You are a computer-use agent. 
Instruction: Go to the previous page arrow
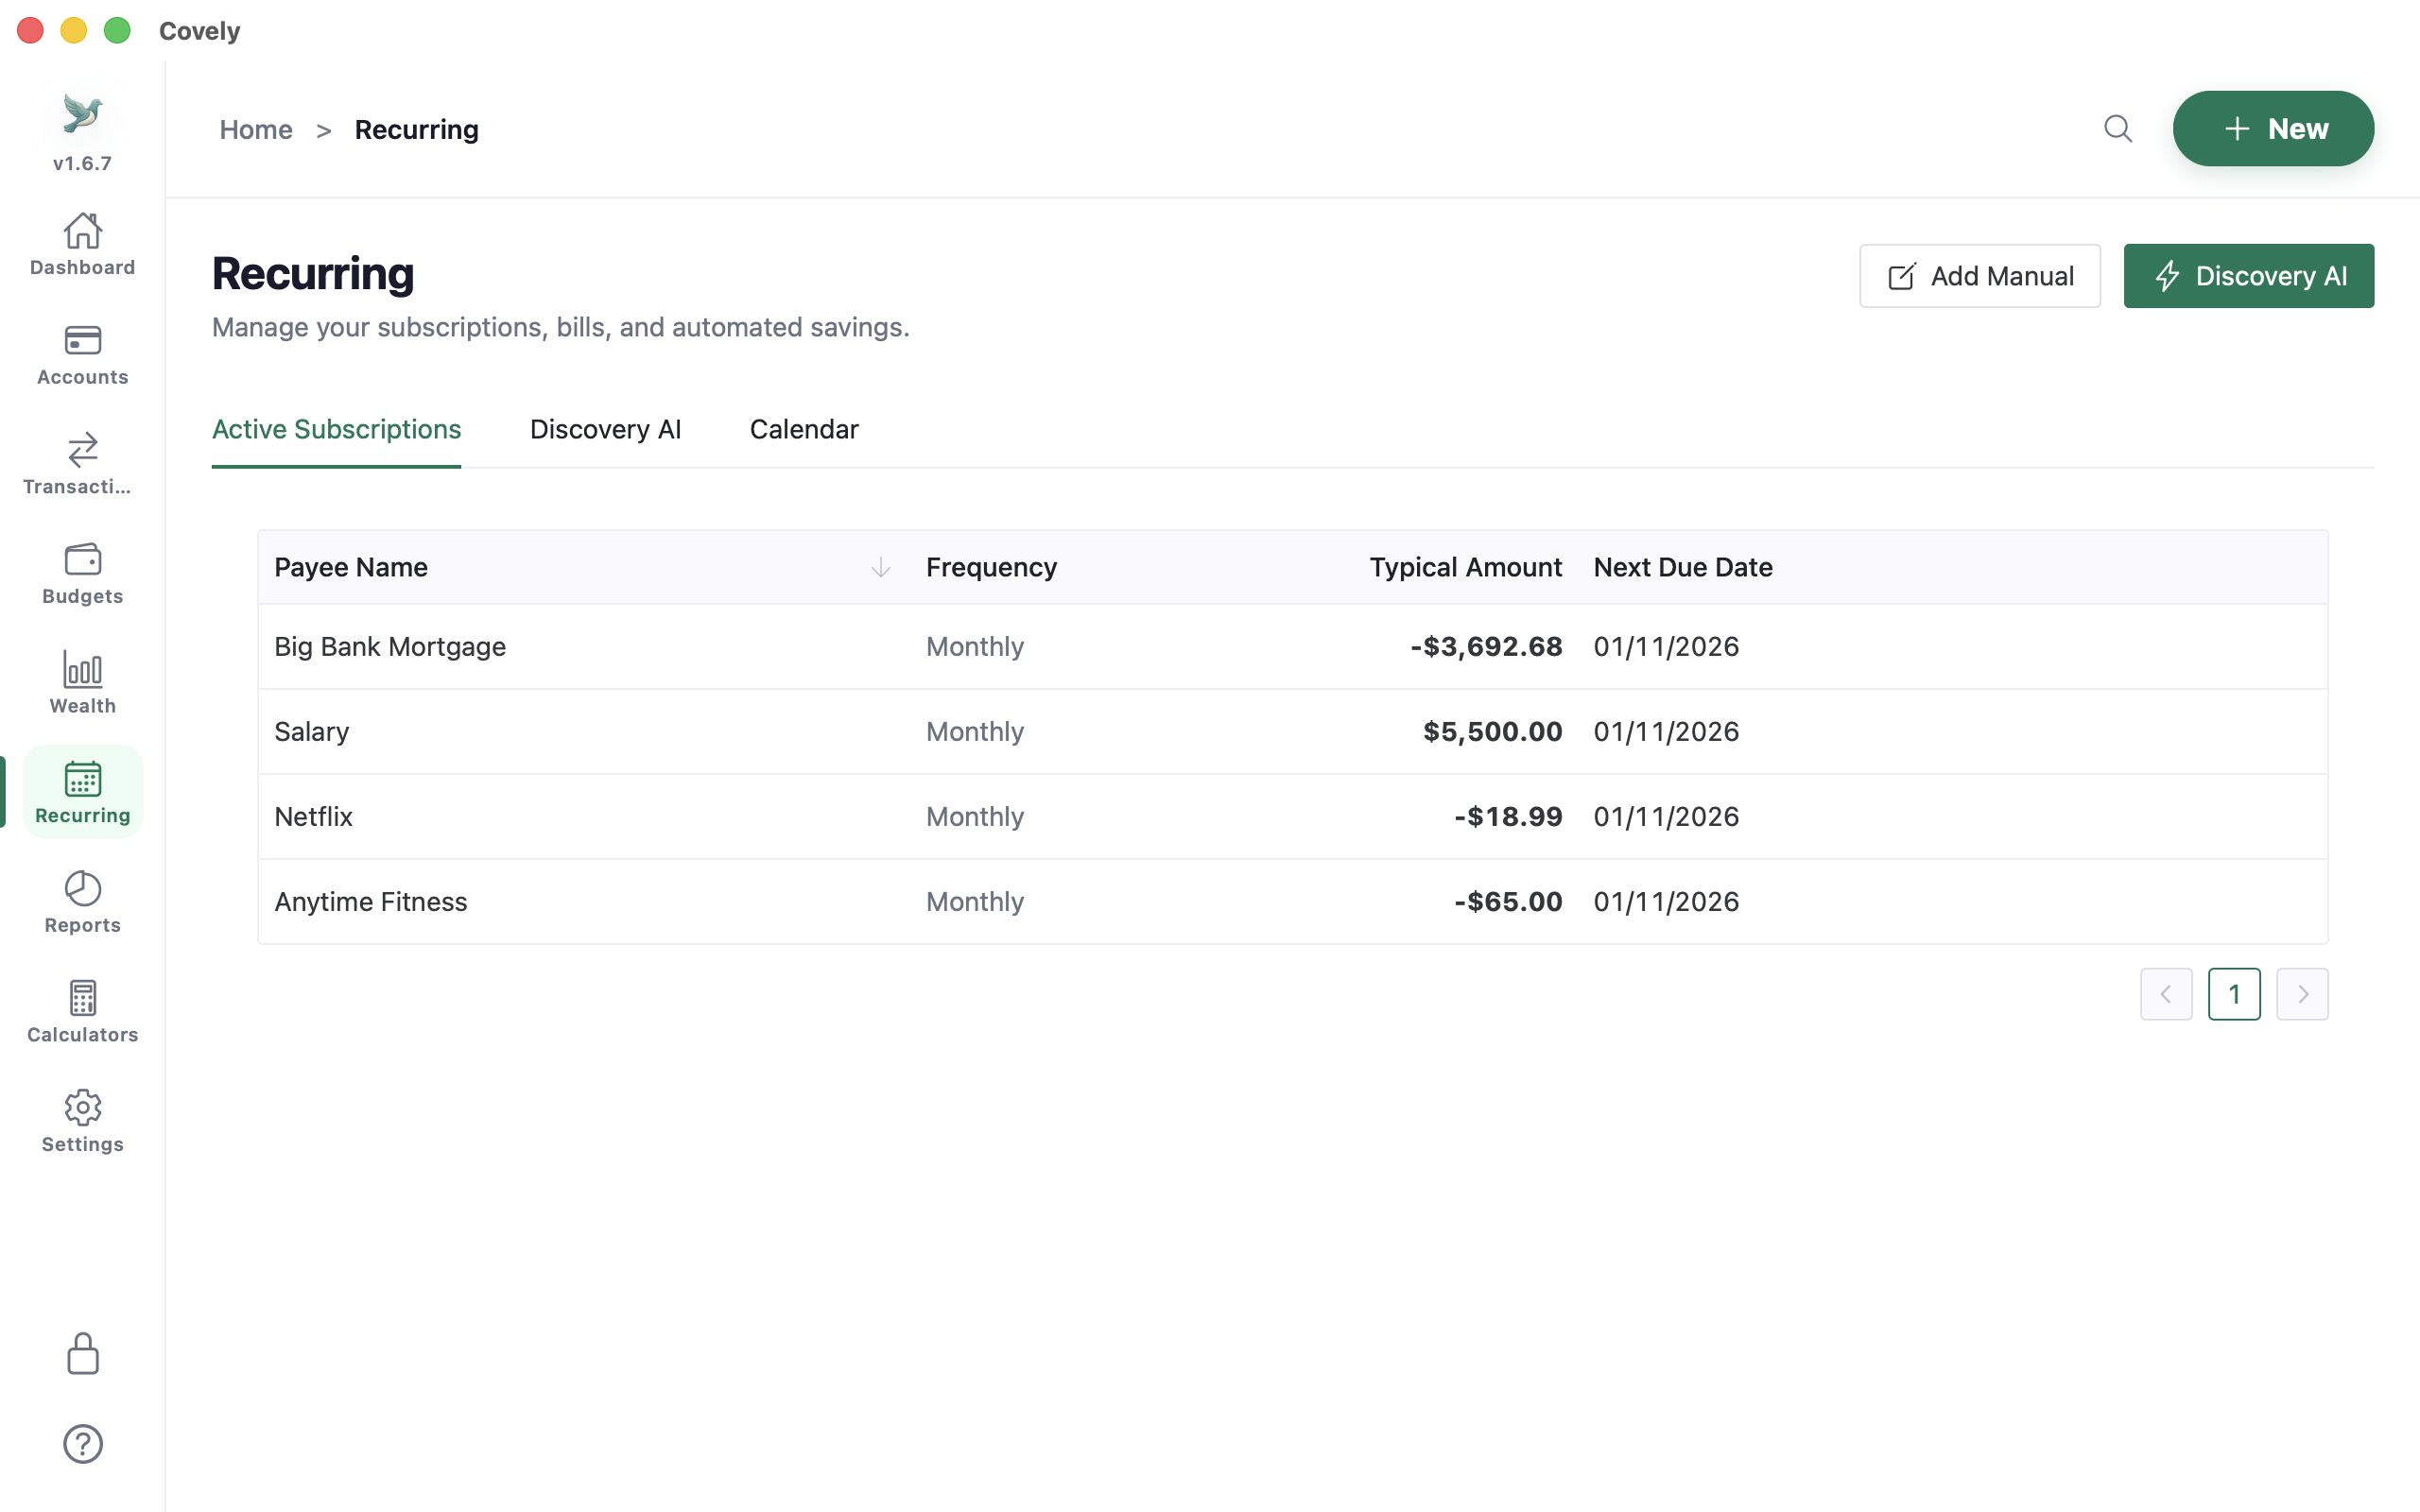click(x=2166, y=994)
